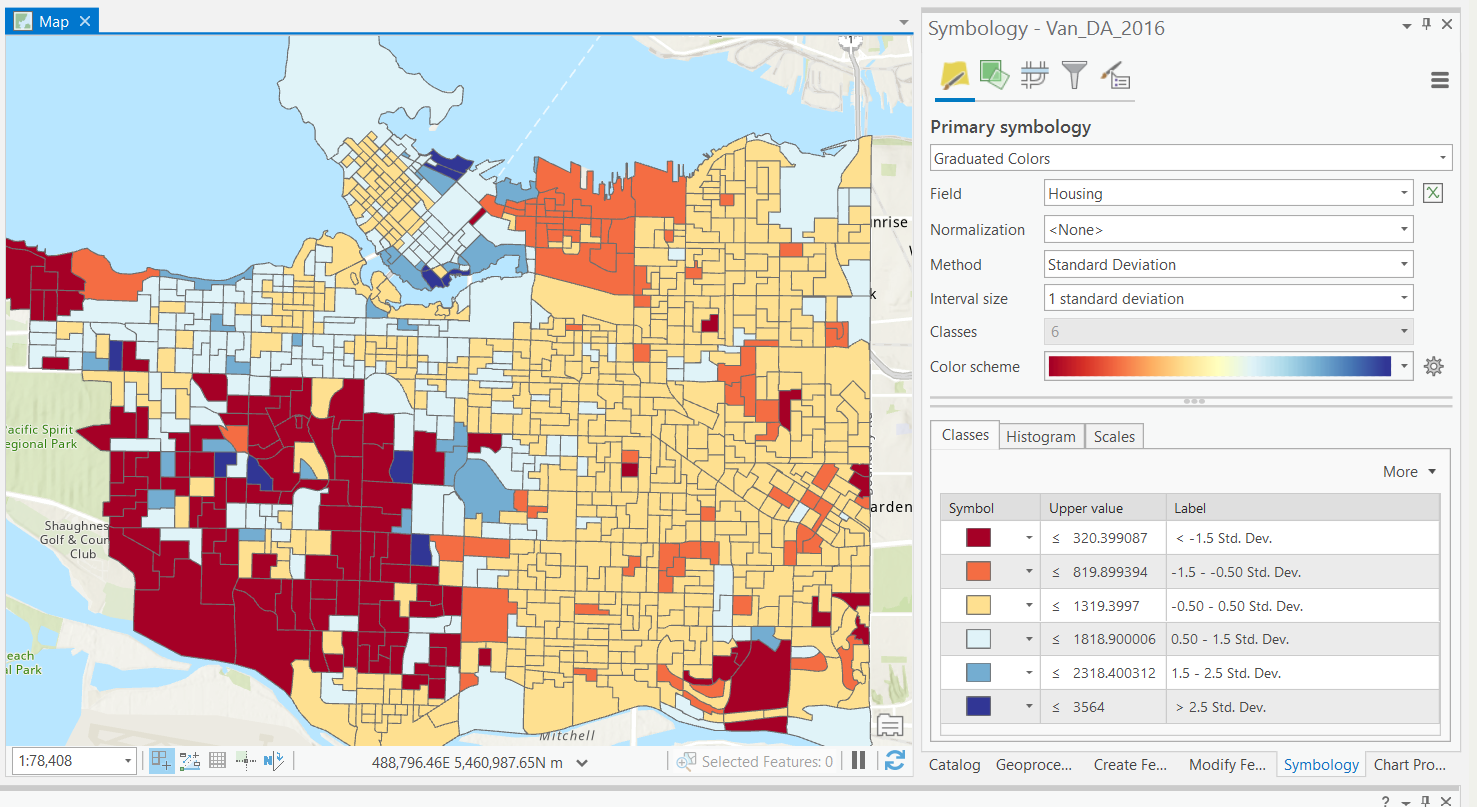The height and width of the screenshot is (807, 1477).
Task: Click the expression button beside Field
Action: [x=1433, y=193]
